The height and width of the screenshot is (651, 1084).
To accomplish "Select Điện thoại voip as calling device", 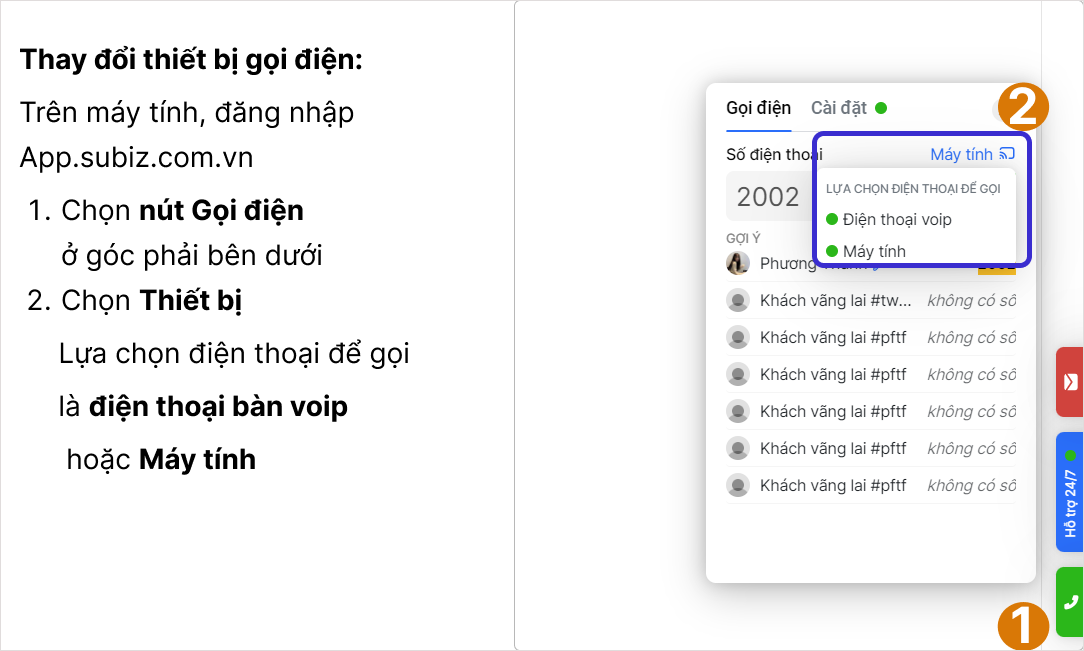I will click(896, 219).
